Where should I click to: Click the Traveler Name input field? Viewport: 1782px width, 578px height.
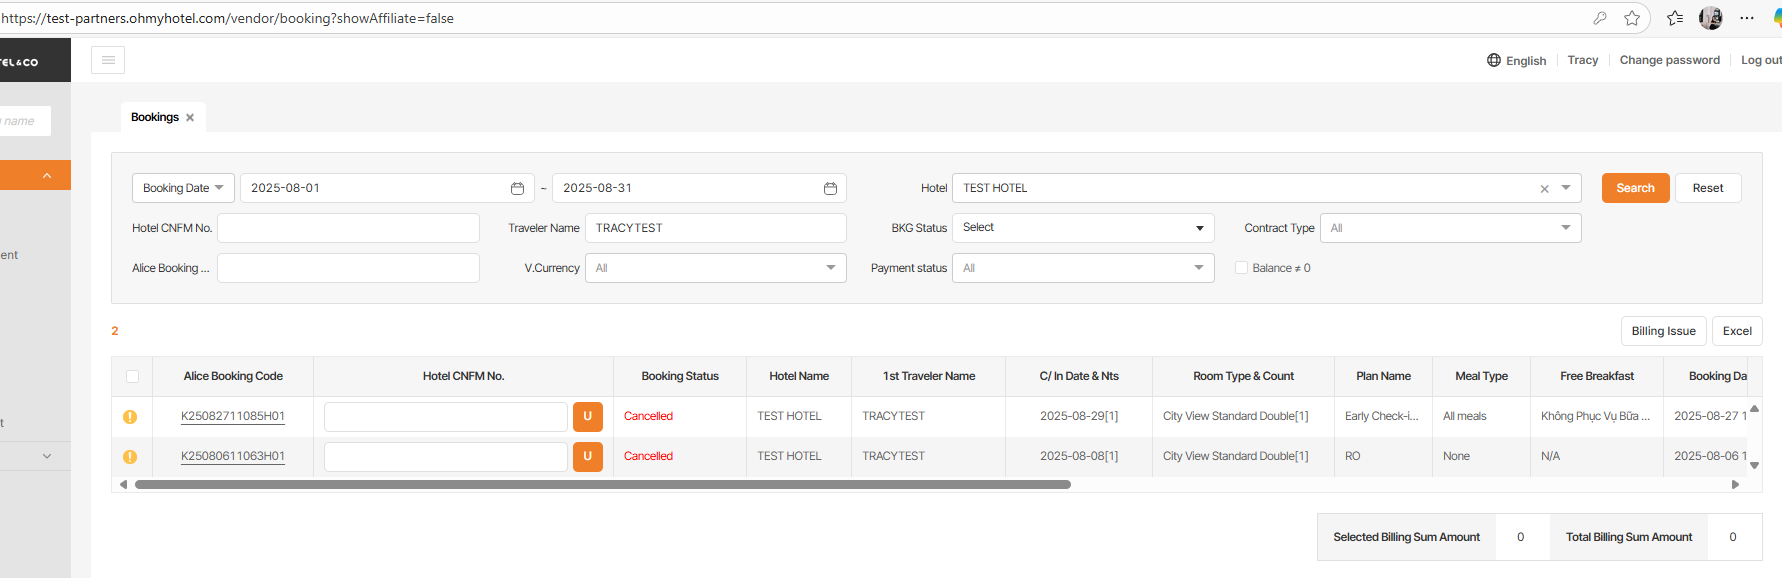[x=715, y=228]
